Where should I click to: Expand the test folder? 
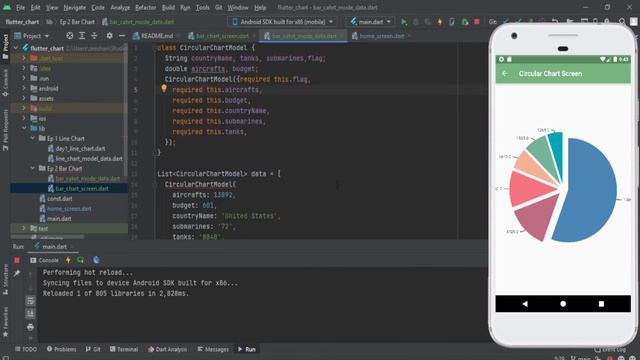(24, 228)
